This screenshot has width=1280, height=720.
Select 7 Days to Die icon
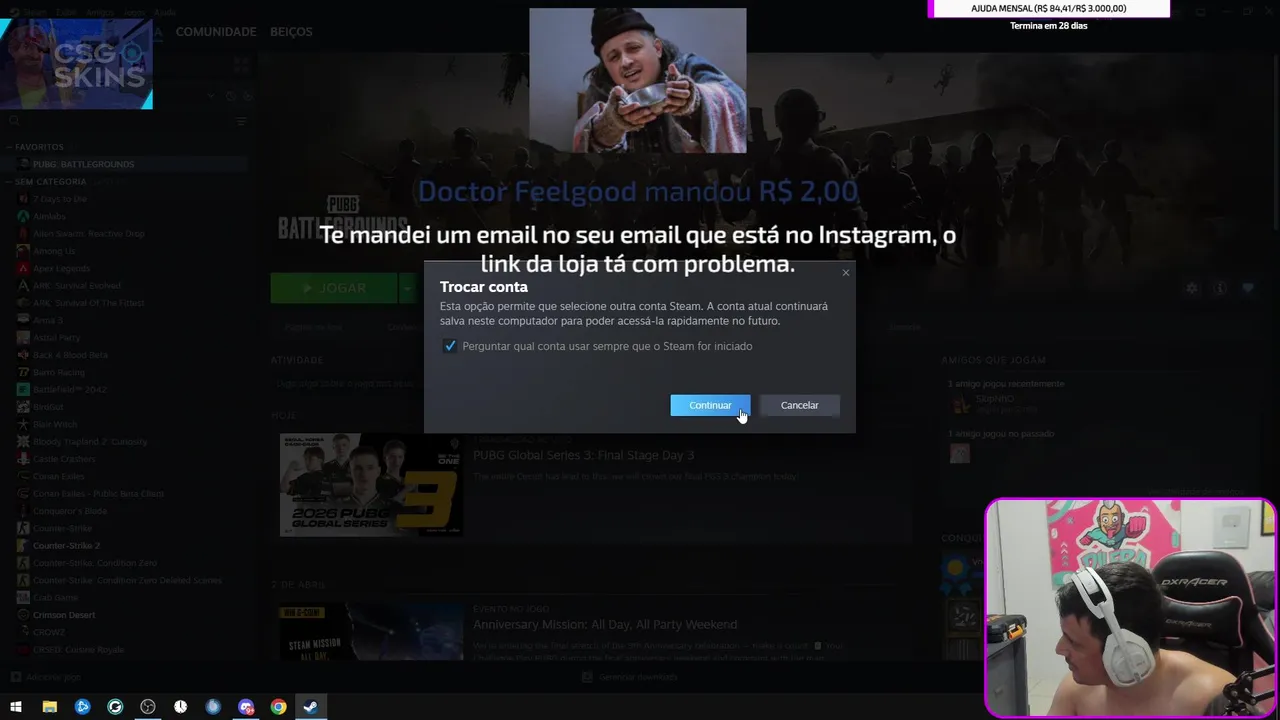(23, 199)
